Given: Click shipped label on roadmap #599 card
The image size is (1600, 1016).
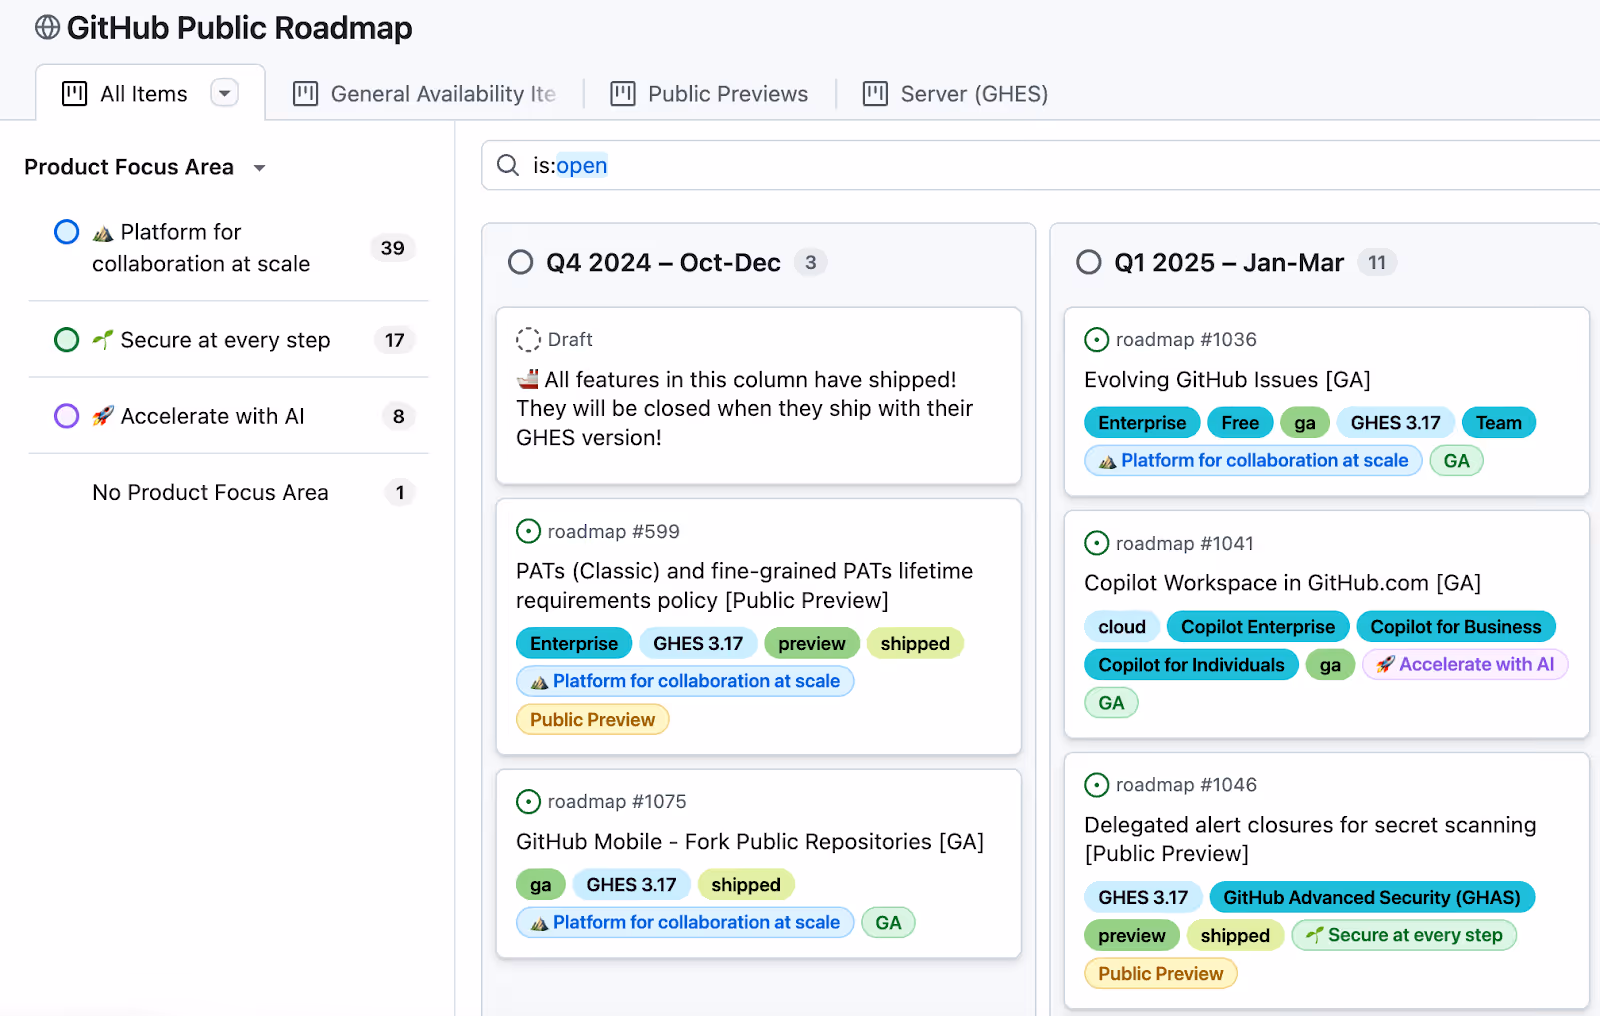Looking at the screenshot, I should (915, 643).
